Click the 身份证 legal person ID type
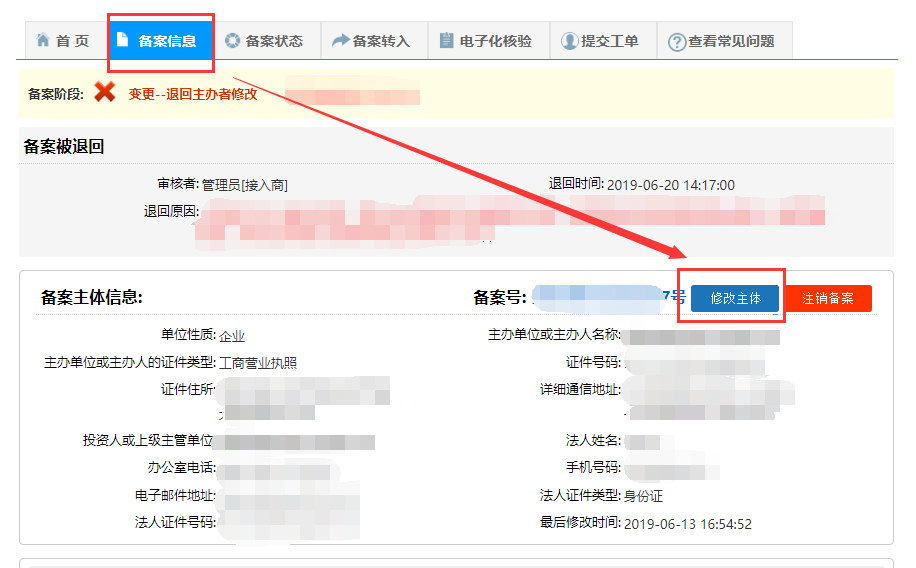This screenshot has height=568, width=916. point(643,496)
